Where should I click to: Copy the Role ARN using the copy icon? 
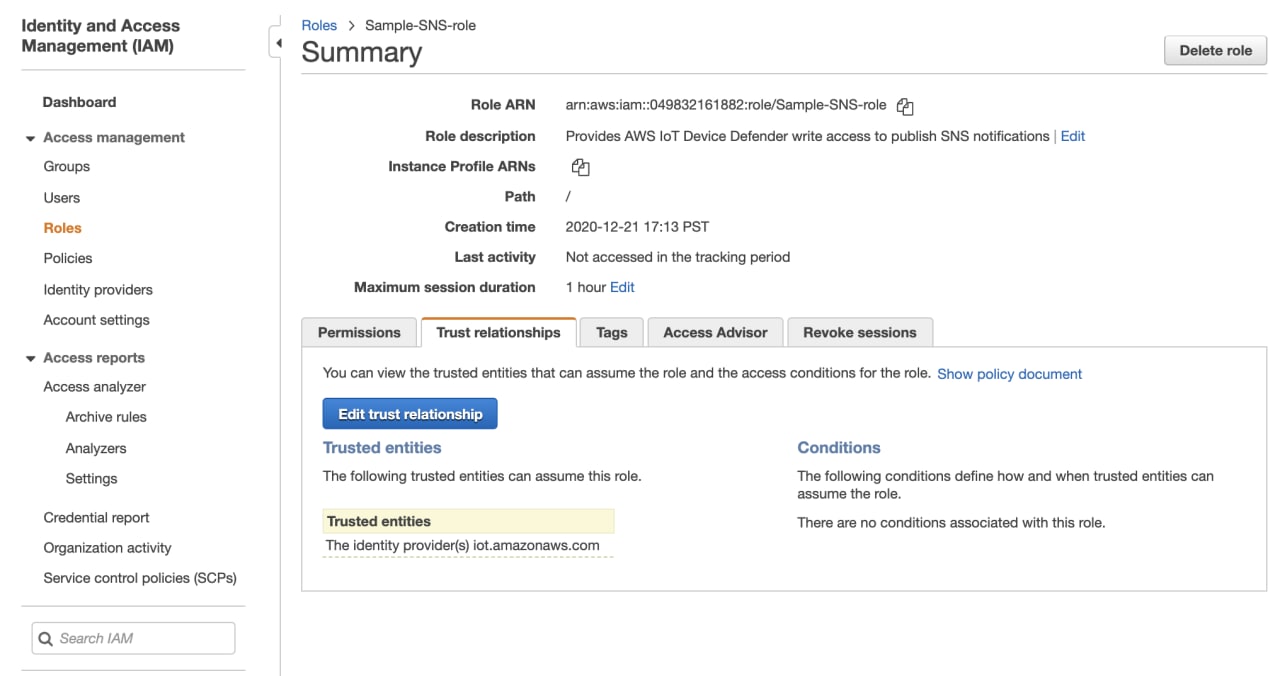click(905, 106)
